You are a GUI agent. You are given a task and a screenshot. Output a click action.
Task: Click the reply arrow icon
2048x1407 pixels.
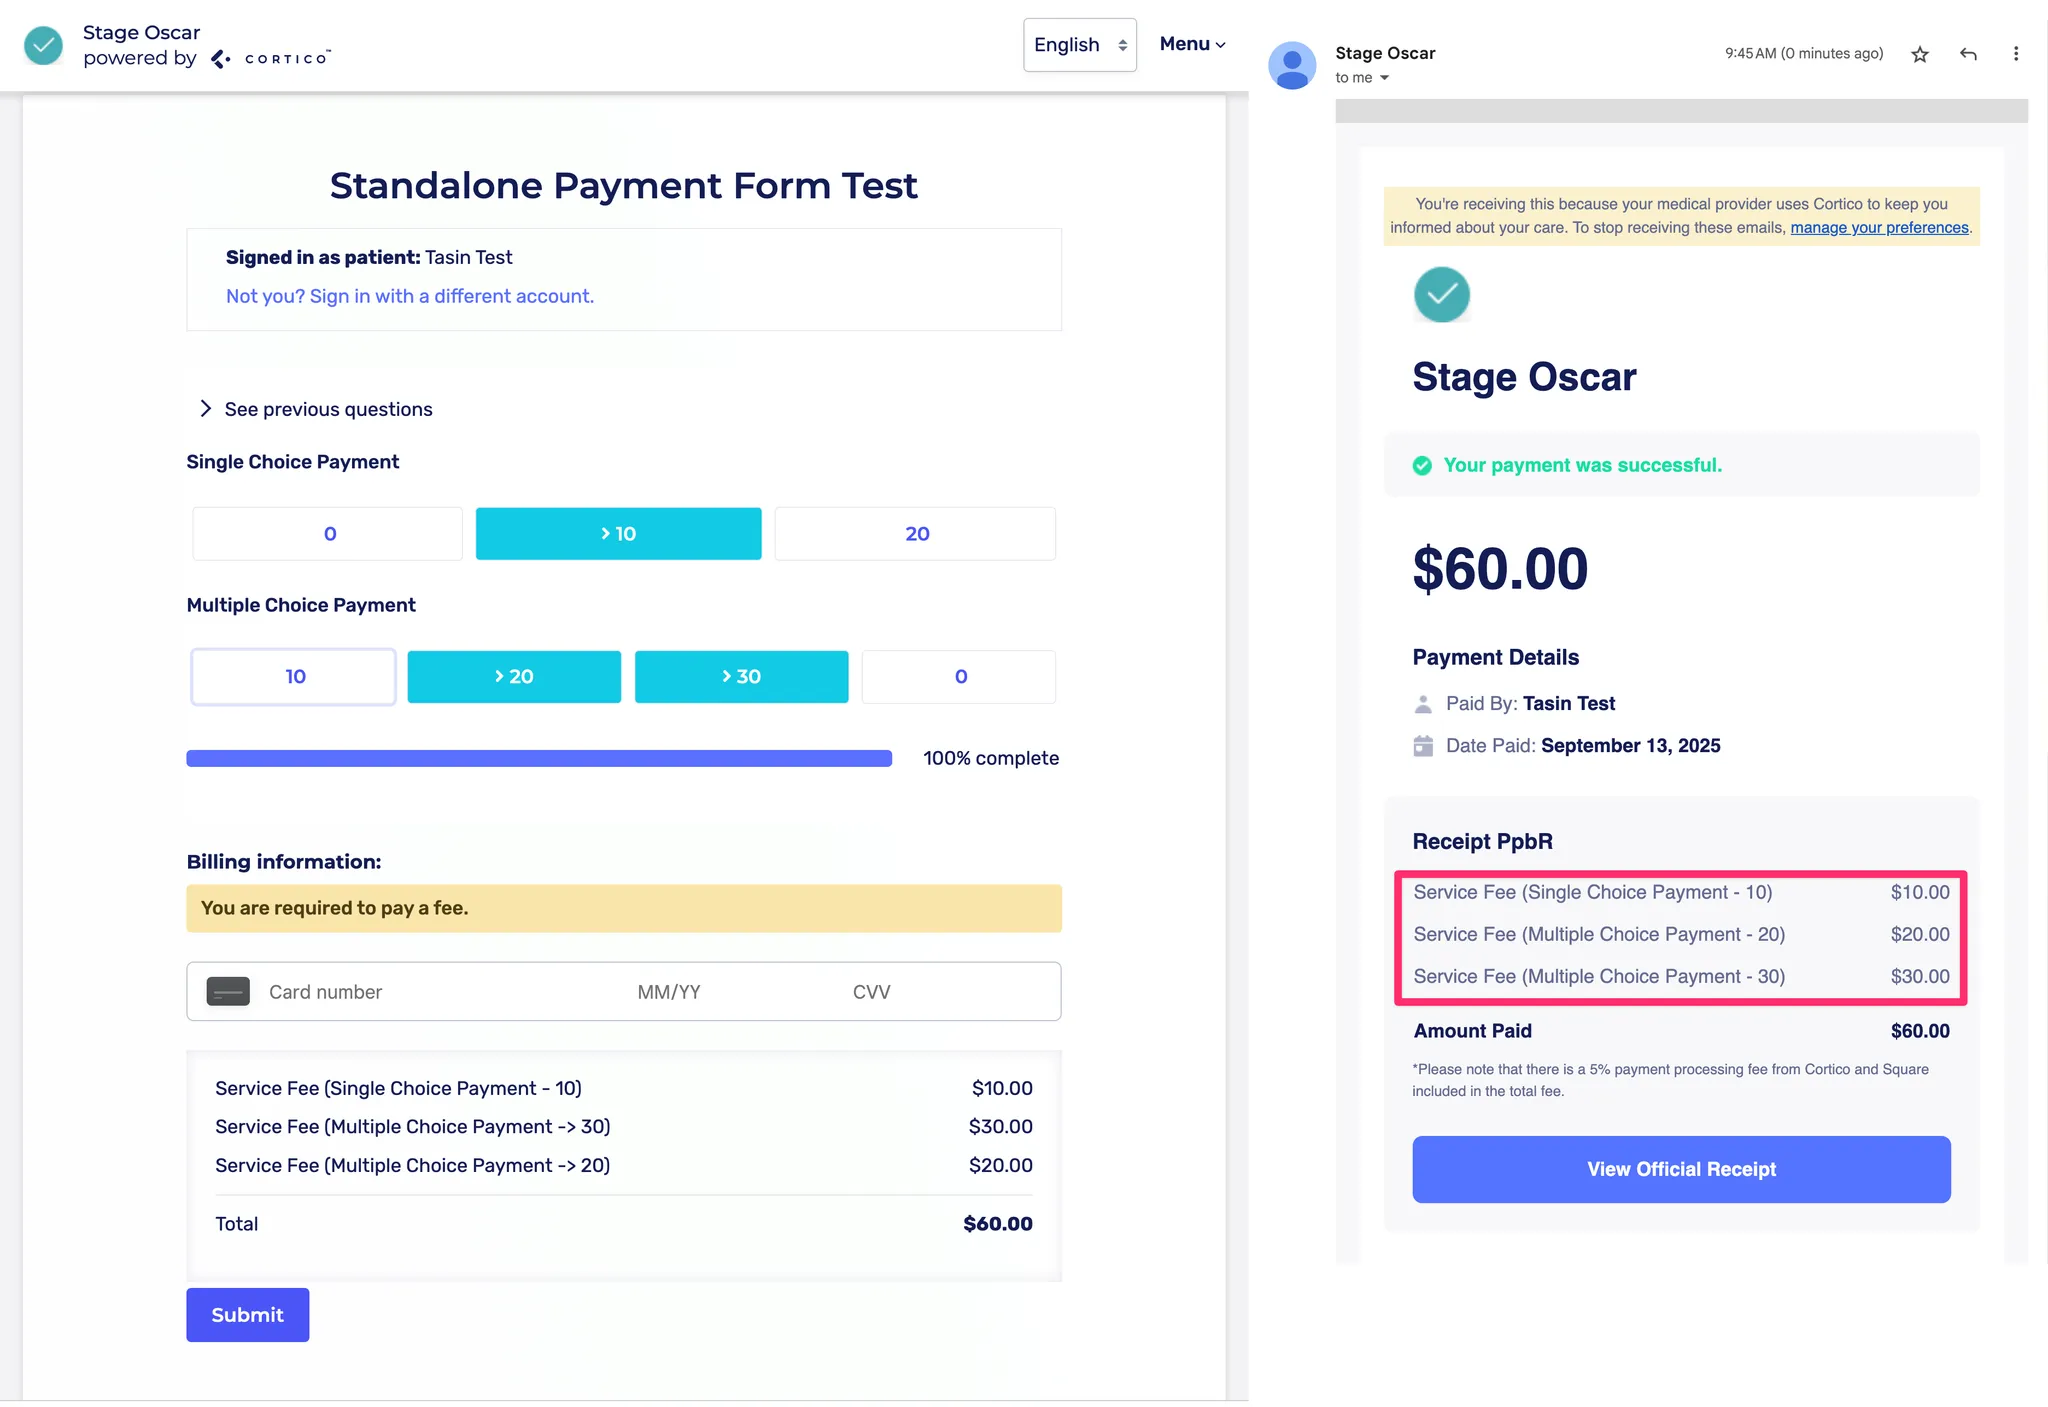coord(1968,54)
